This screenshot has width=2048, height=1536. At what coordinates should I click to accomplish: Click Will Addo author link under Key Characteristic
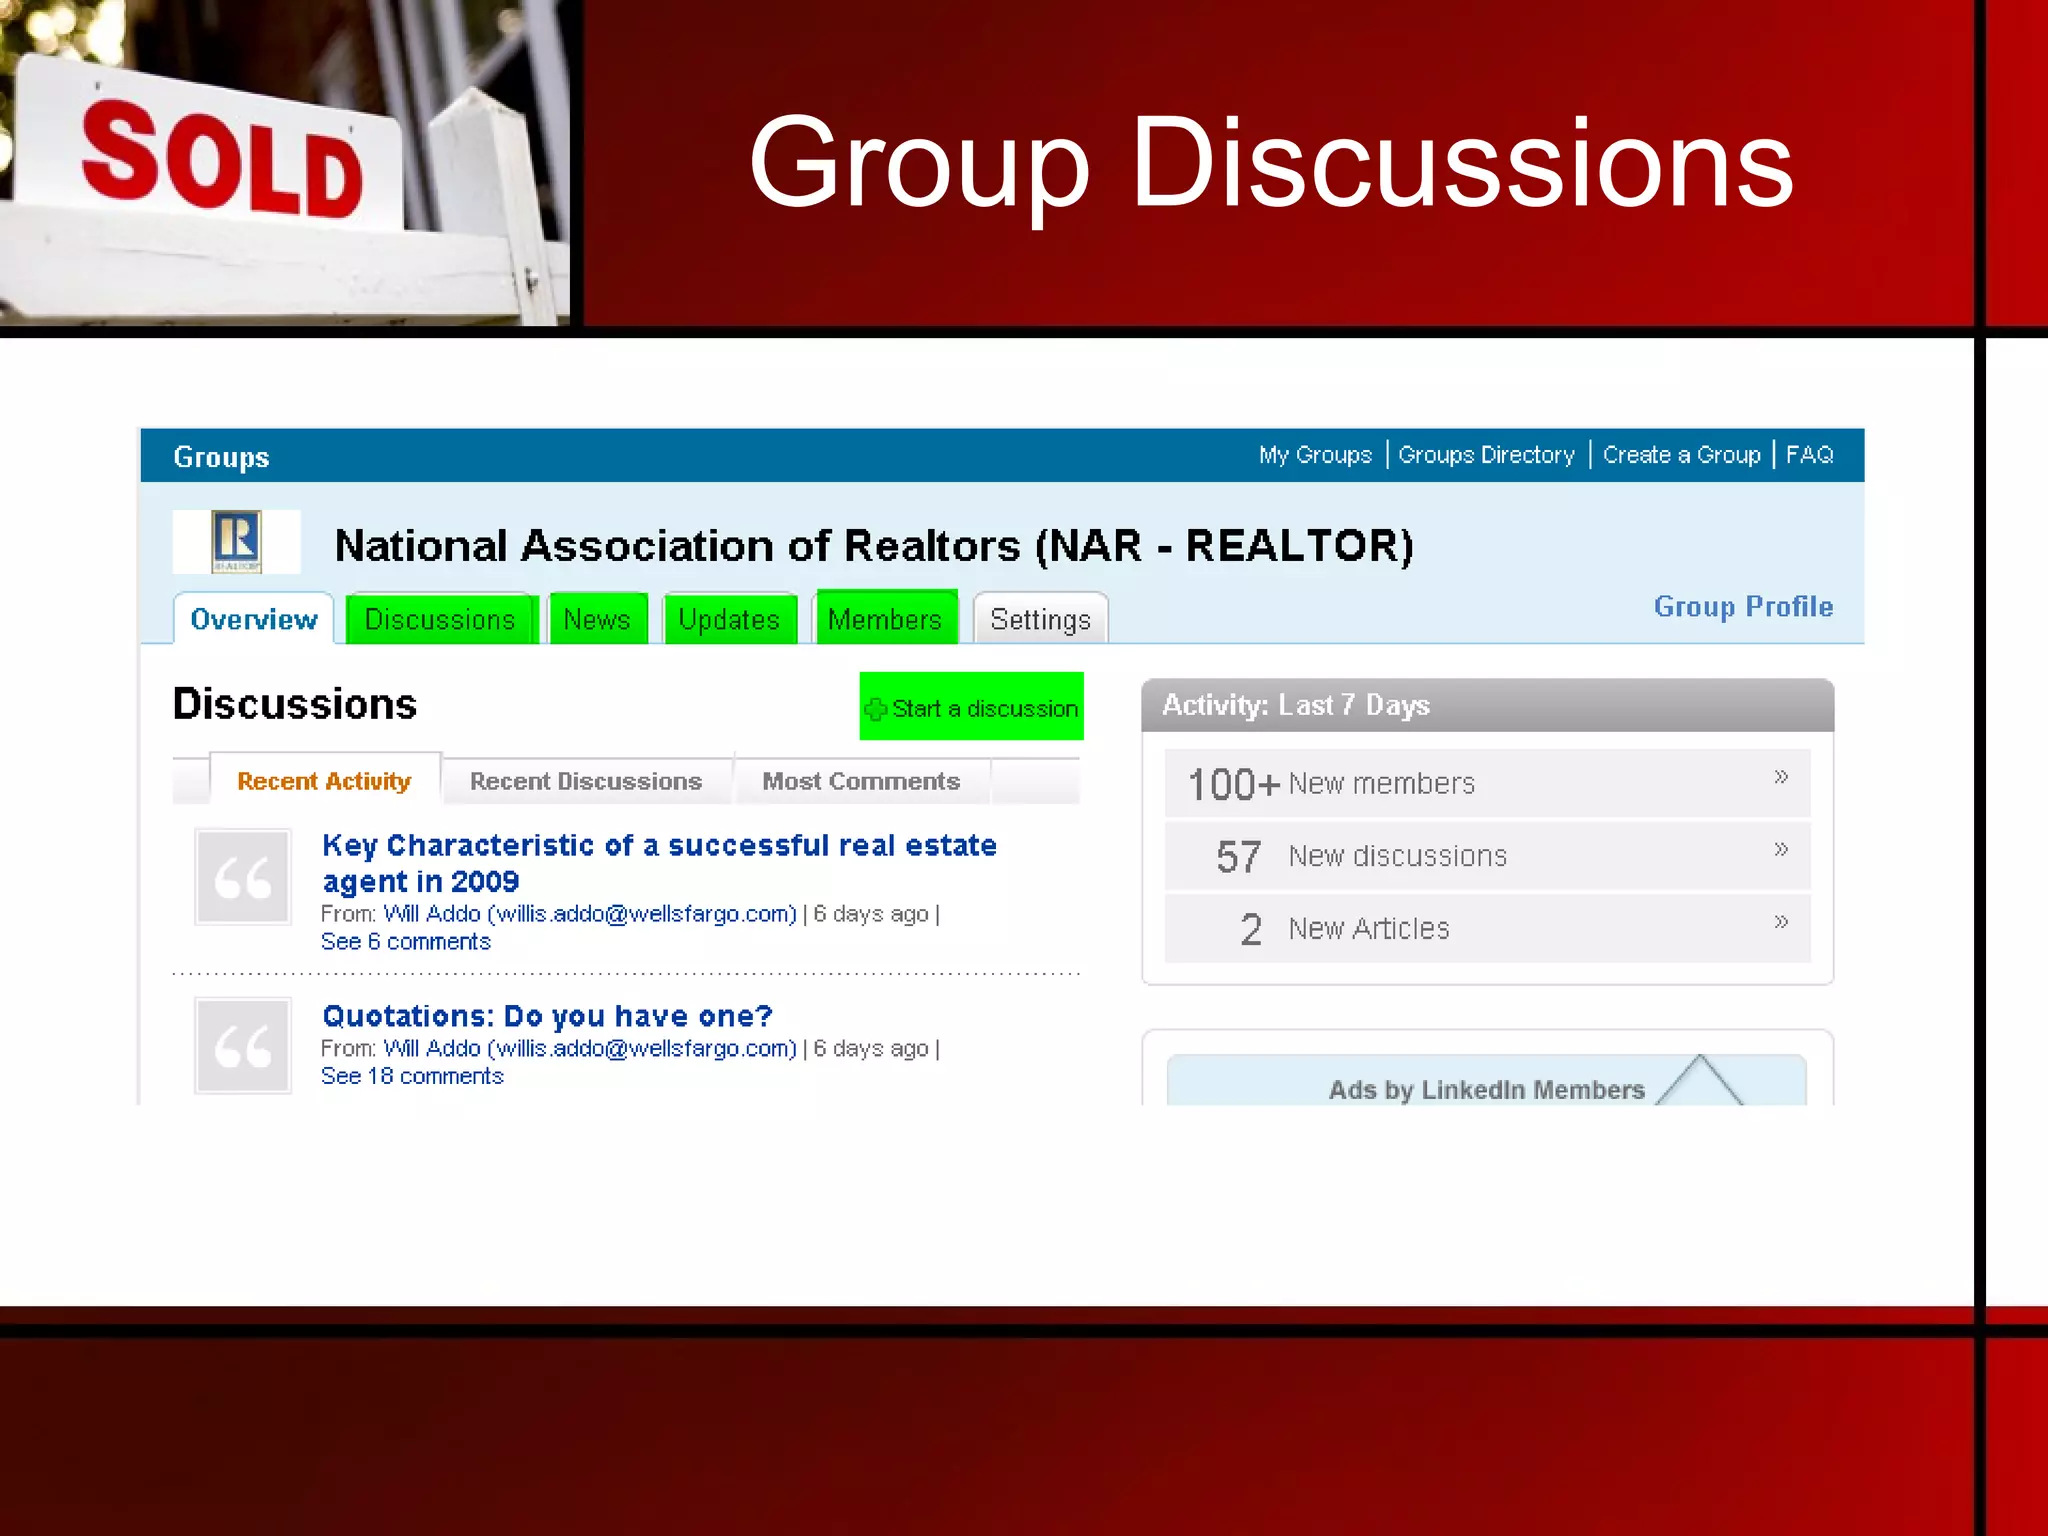tap(590, 914)
